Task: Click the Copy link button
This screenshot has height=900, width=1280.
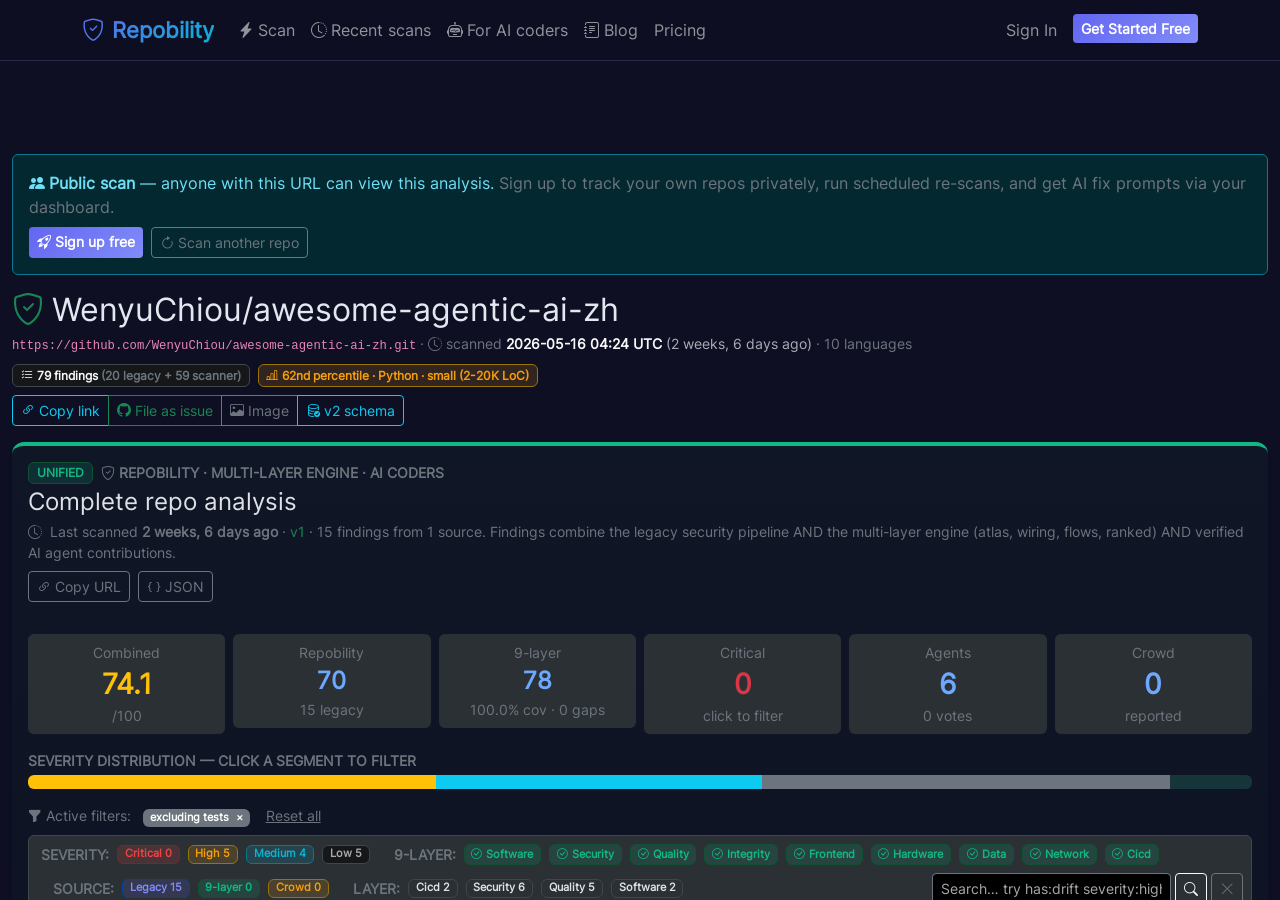Action: 60,410
